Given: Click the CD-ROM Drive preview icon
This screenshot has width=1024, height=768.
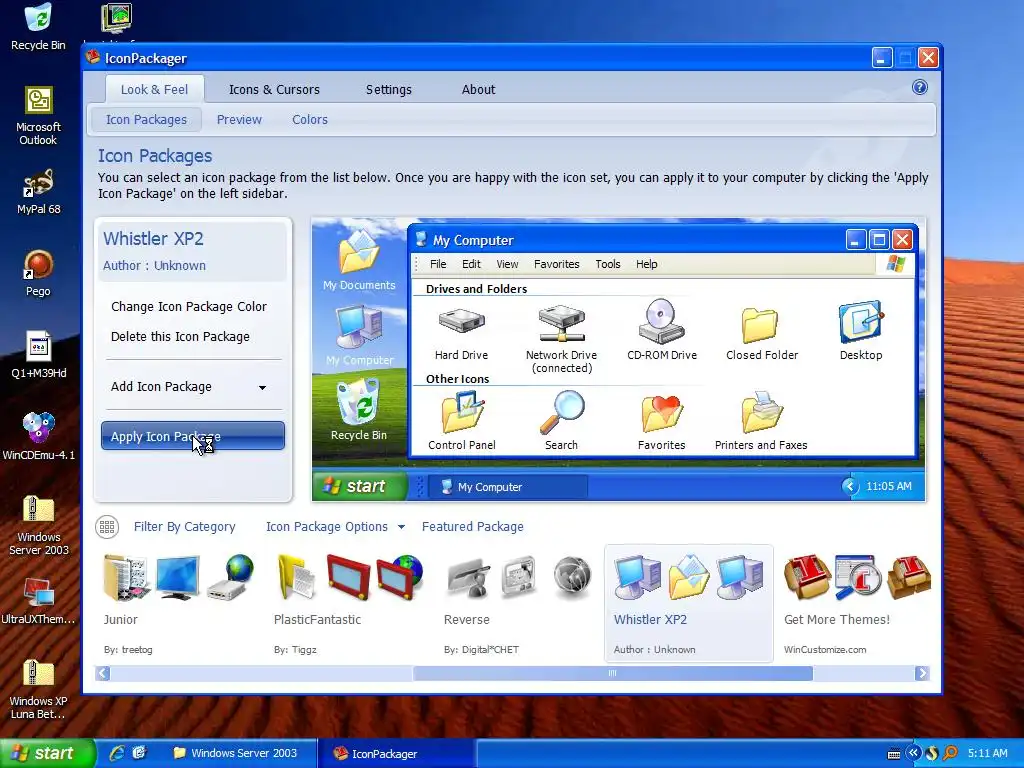Looking at the screenshot, I should pos(662,321).
